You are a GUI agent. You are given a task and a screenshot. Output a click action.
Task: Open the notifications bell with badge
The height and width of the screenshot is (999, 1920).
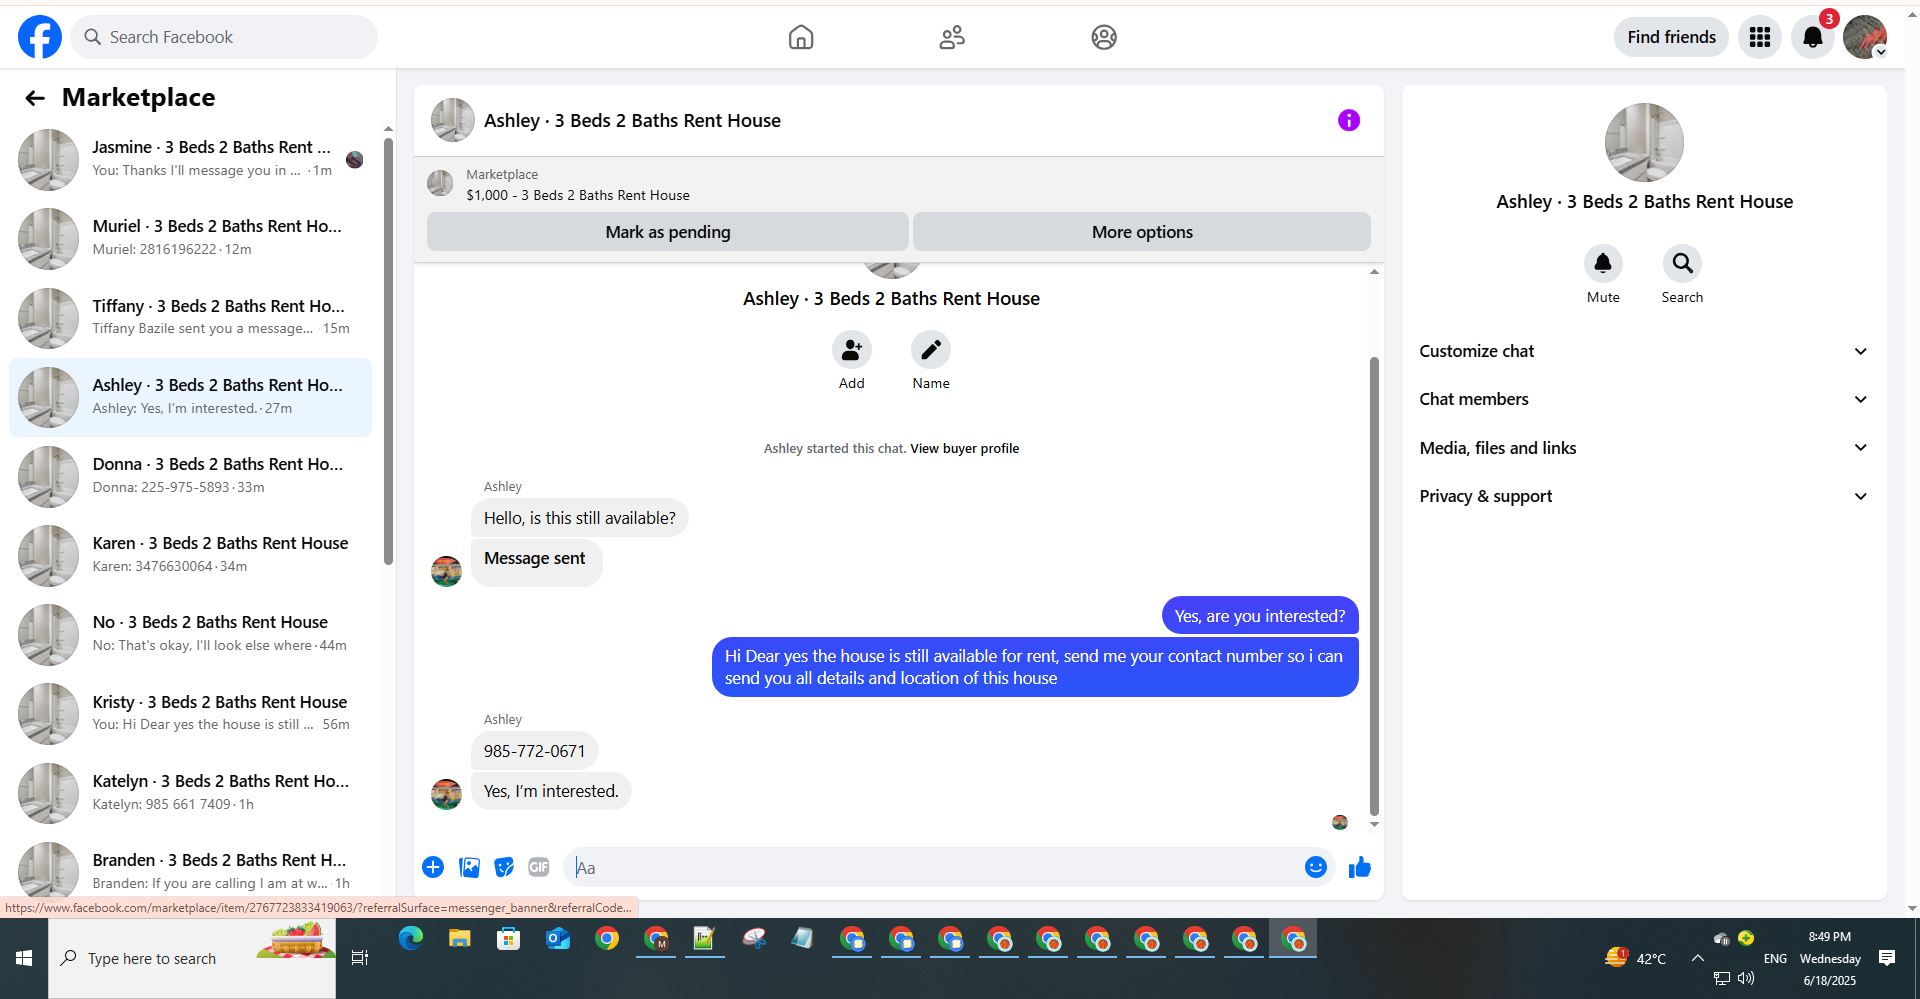point(1813,37)
